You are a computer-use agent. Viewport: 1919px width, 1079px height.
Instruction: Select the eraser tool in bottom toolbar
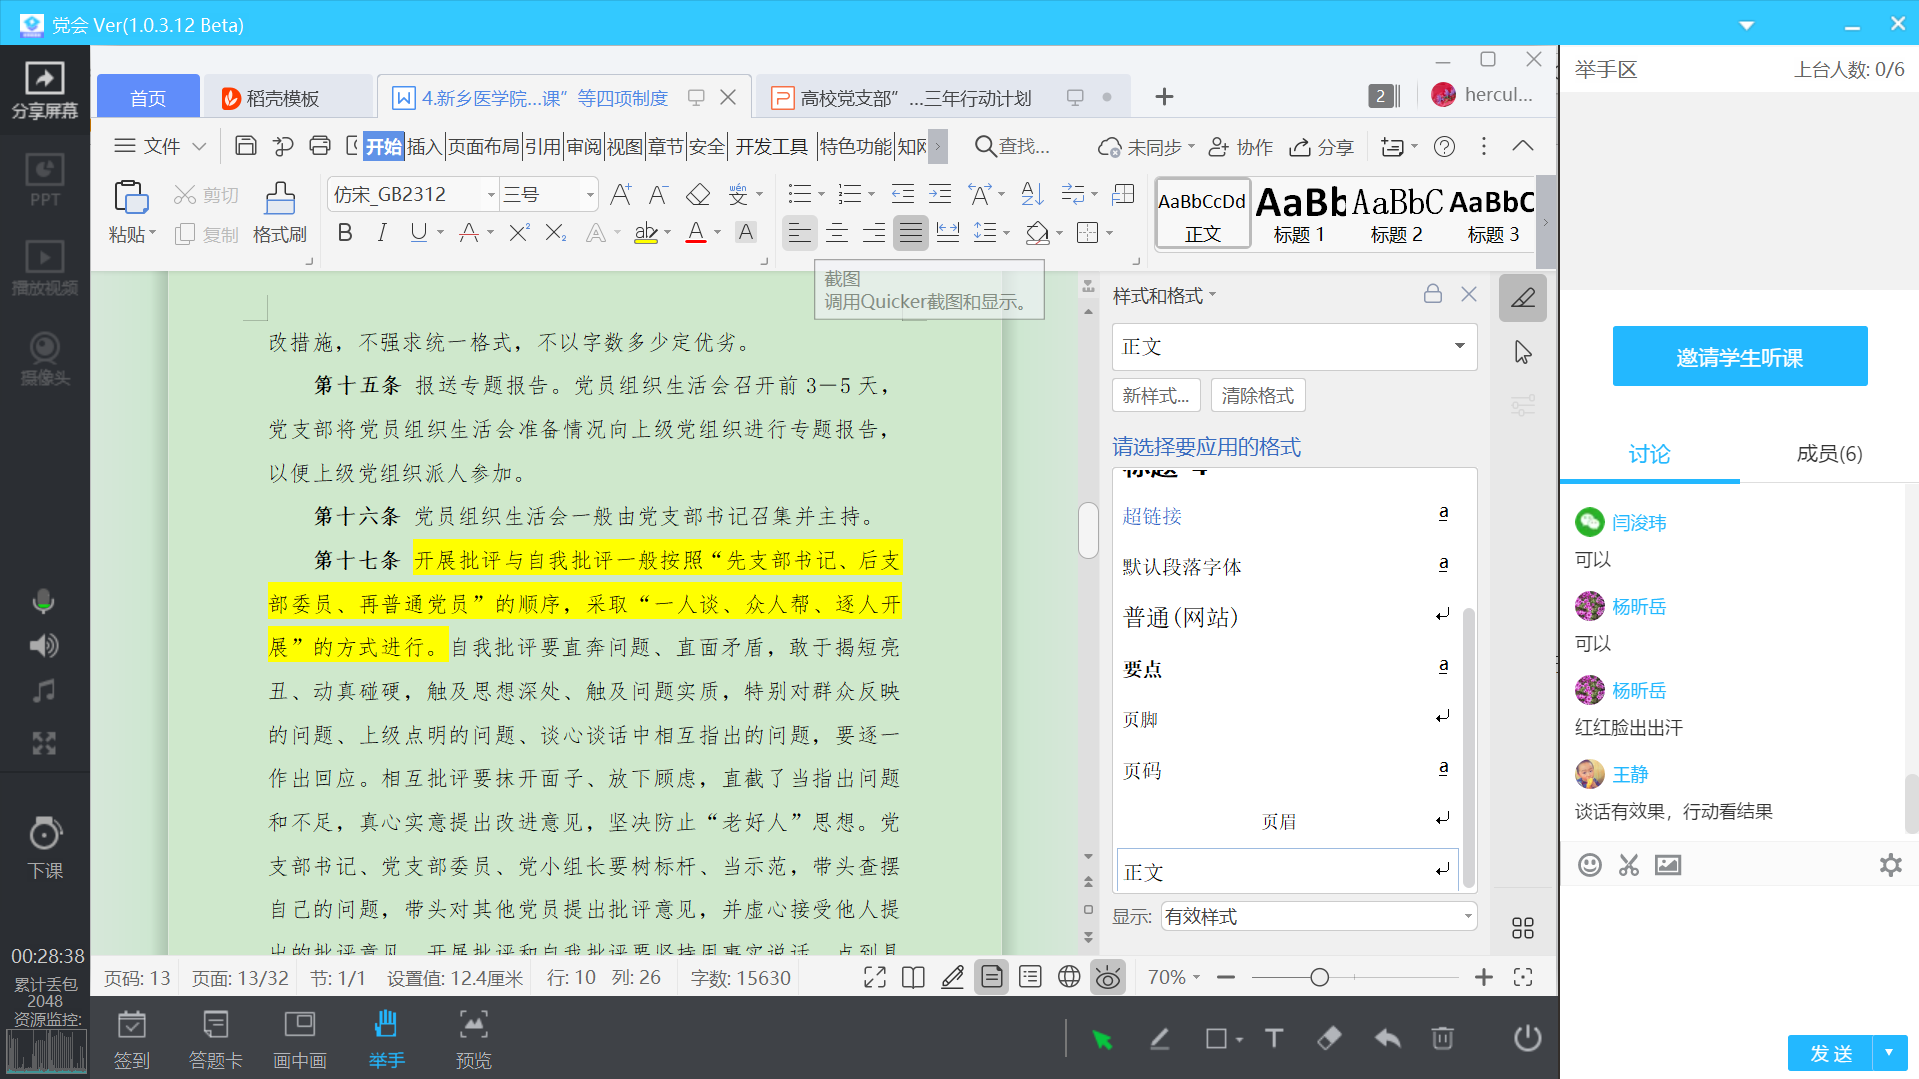coord(1329,1039)
